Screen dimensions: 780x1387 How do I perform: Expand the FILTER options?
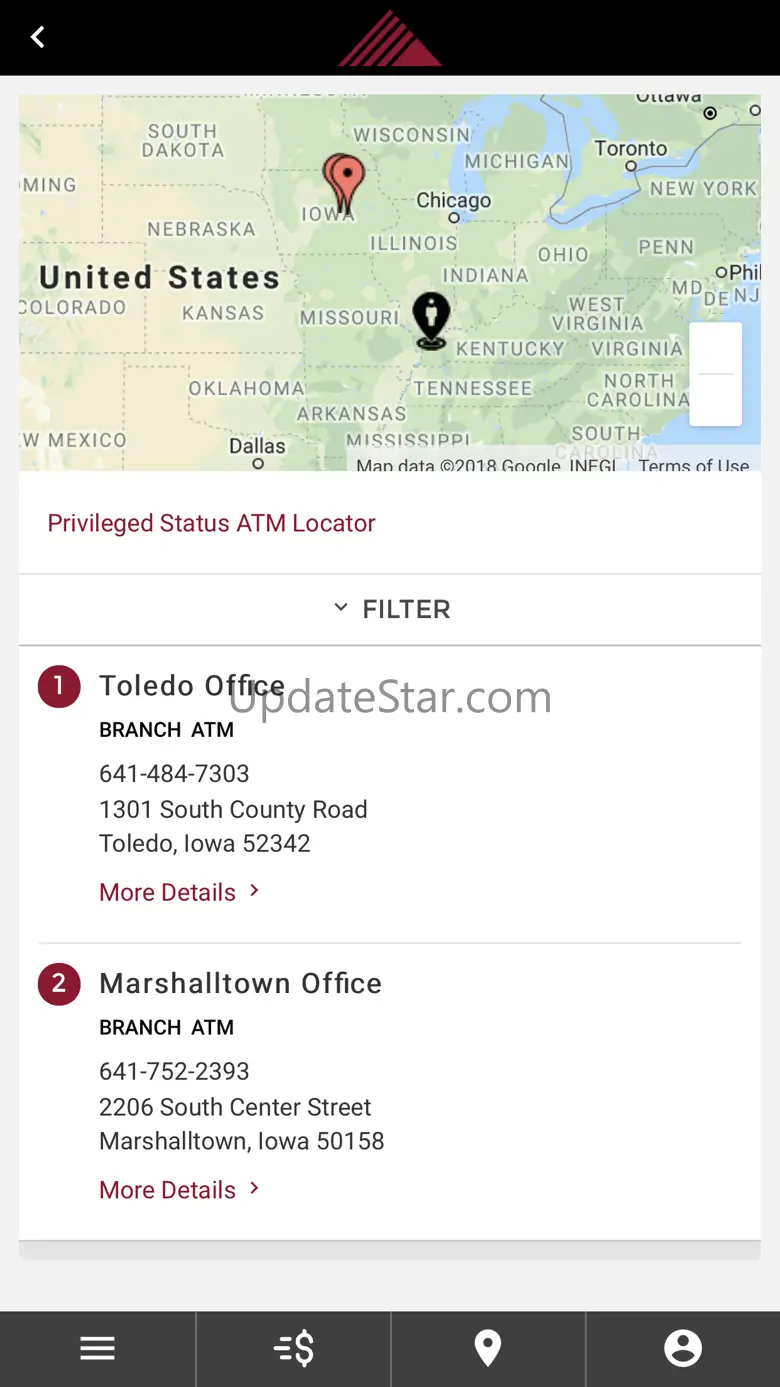pyautogui.click(x=390, y=609)
